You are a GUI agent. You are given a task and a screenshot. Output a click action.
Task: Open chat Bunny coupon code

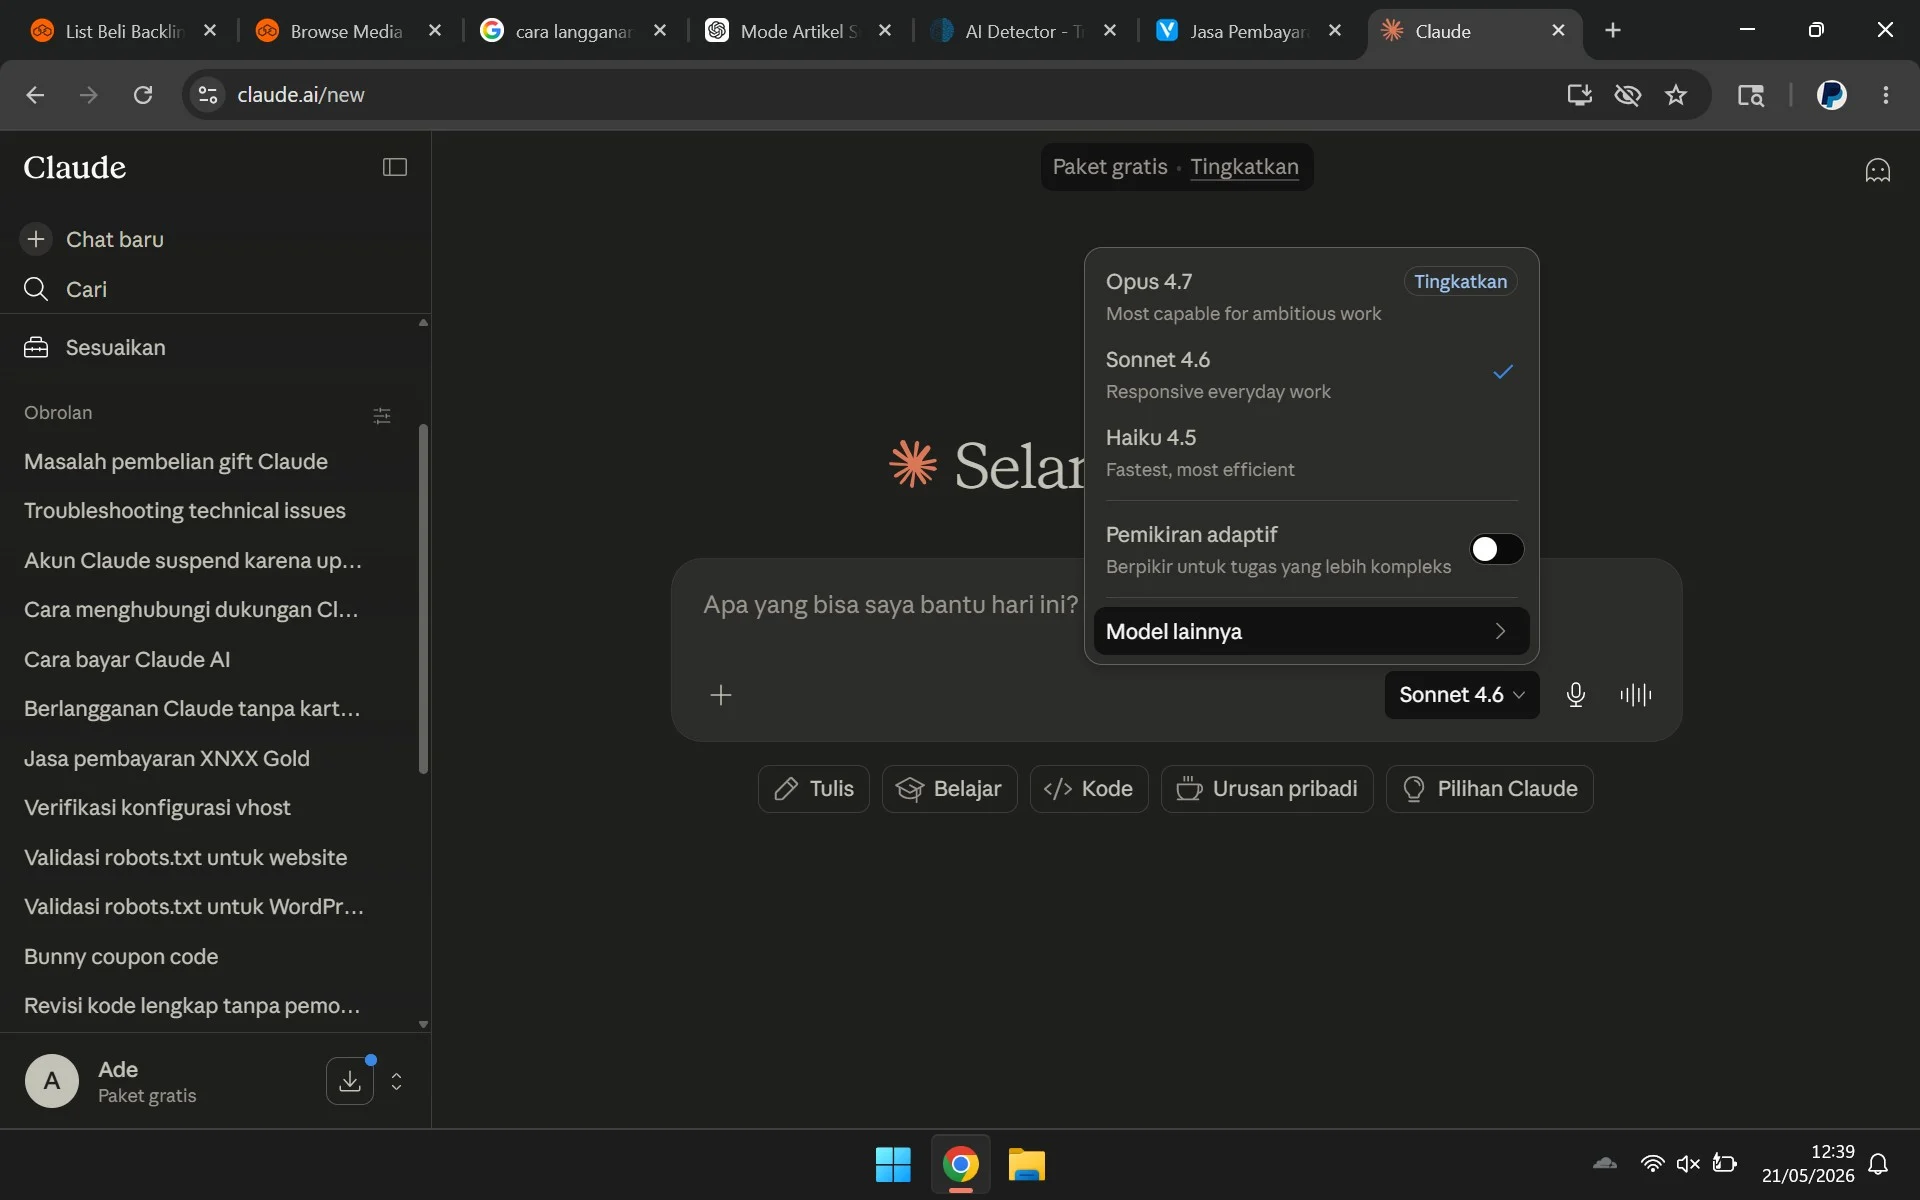[121, 956]
